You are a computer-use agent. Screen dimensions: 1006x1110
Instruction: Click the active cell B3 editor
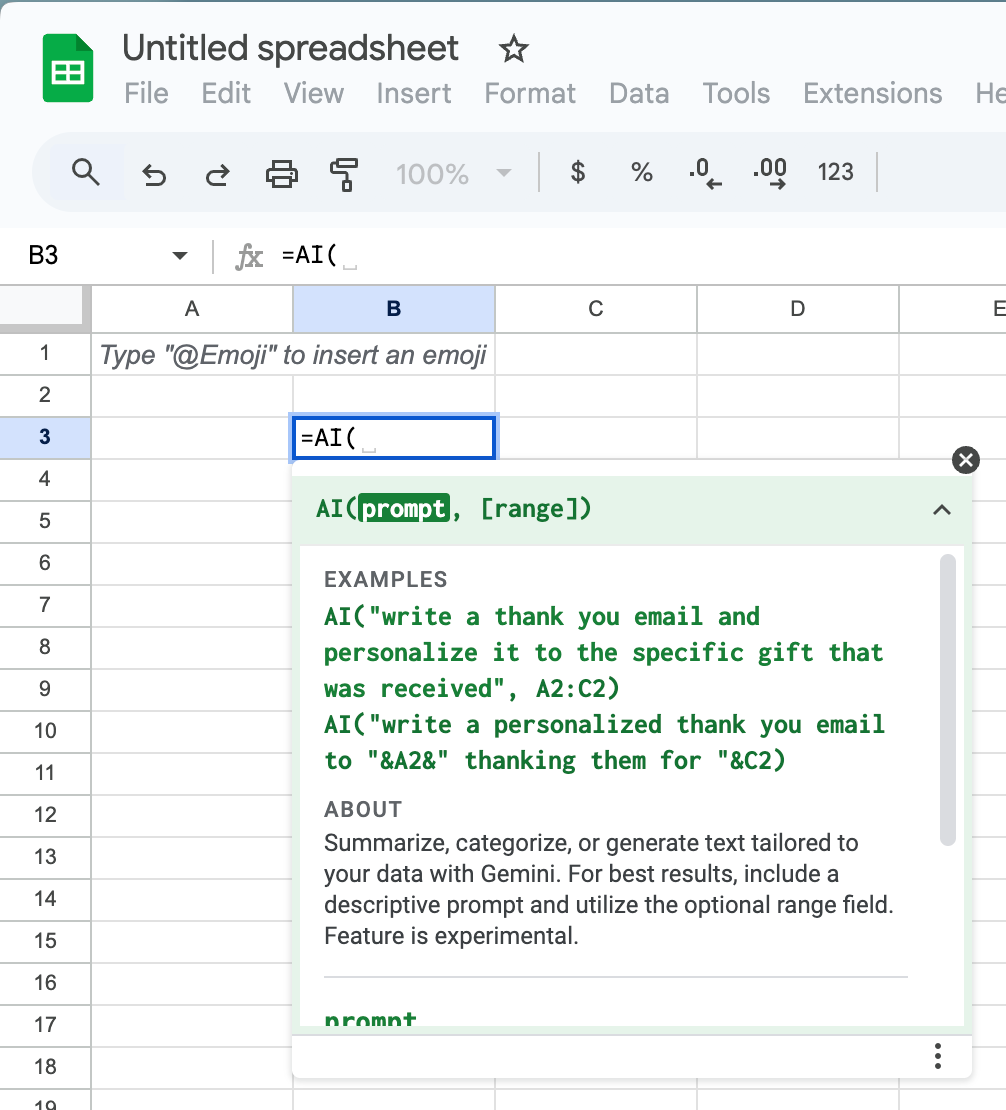[394, 437]
